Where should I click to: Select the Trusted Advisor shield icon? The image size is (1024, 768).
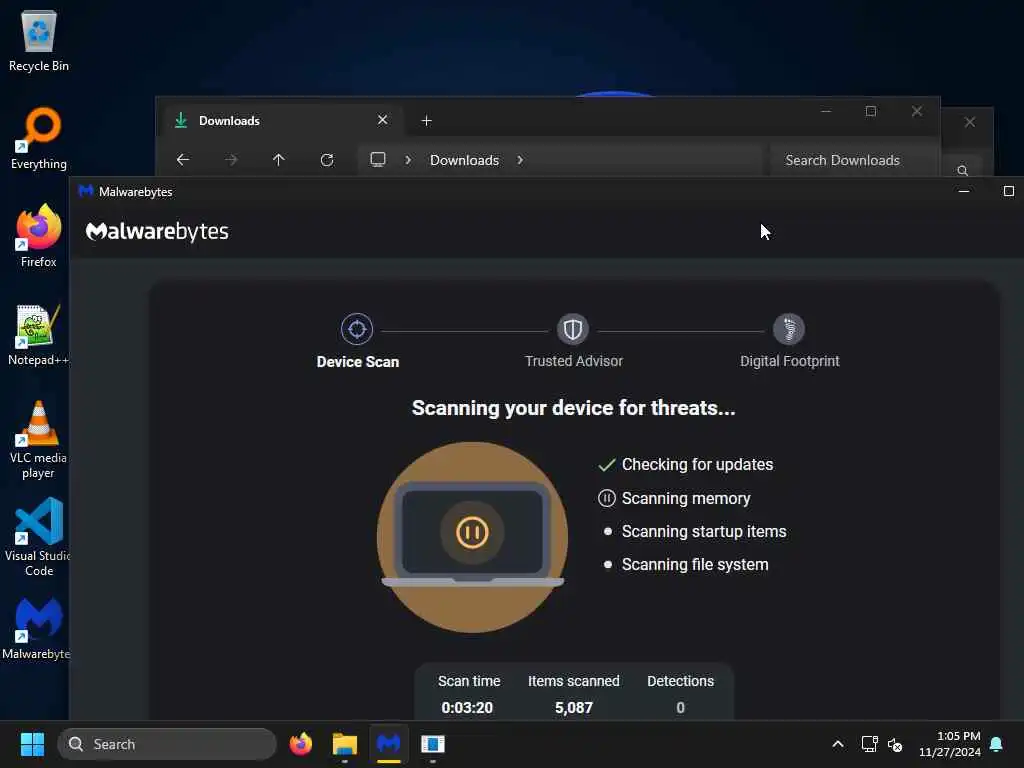click(573, 329)
